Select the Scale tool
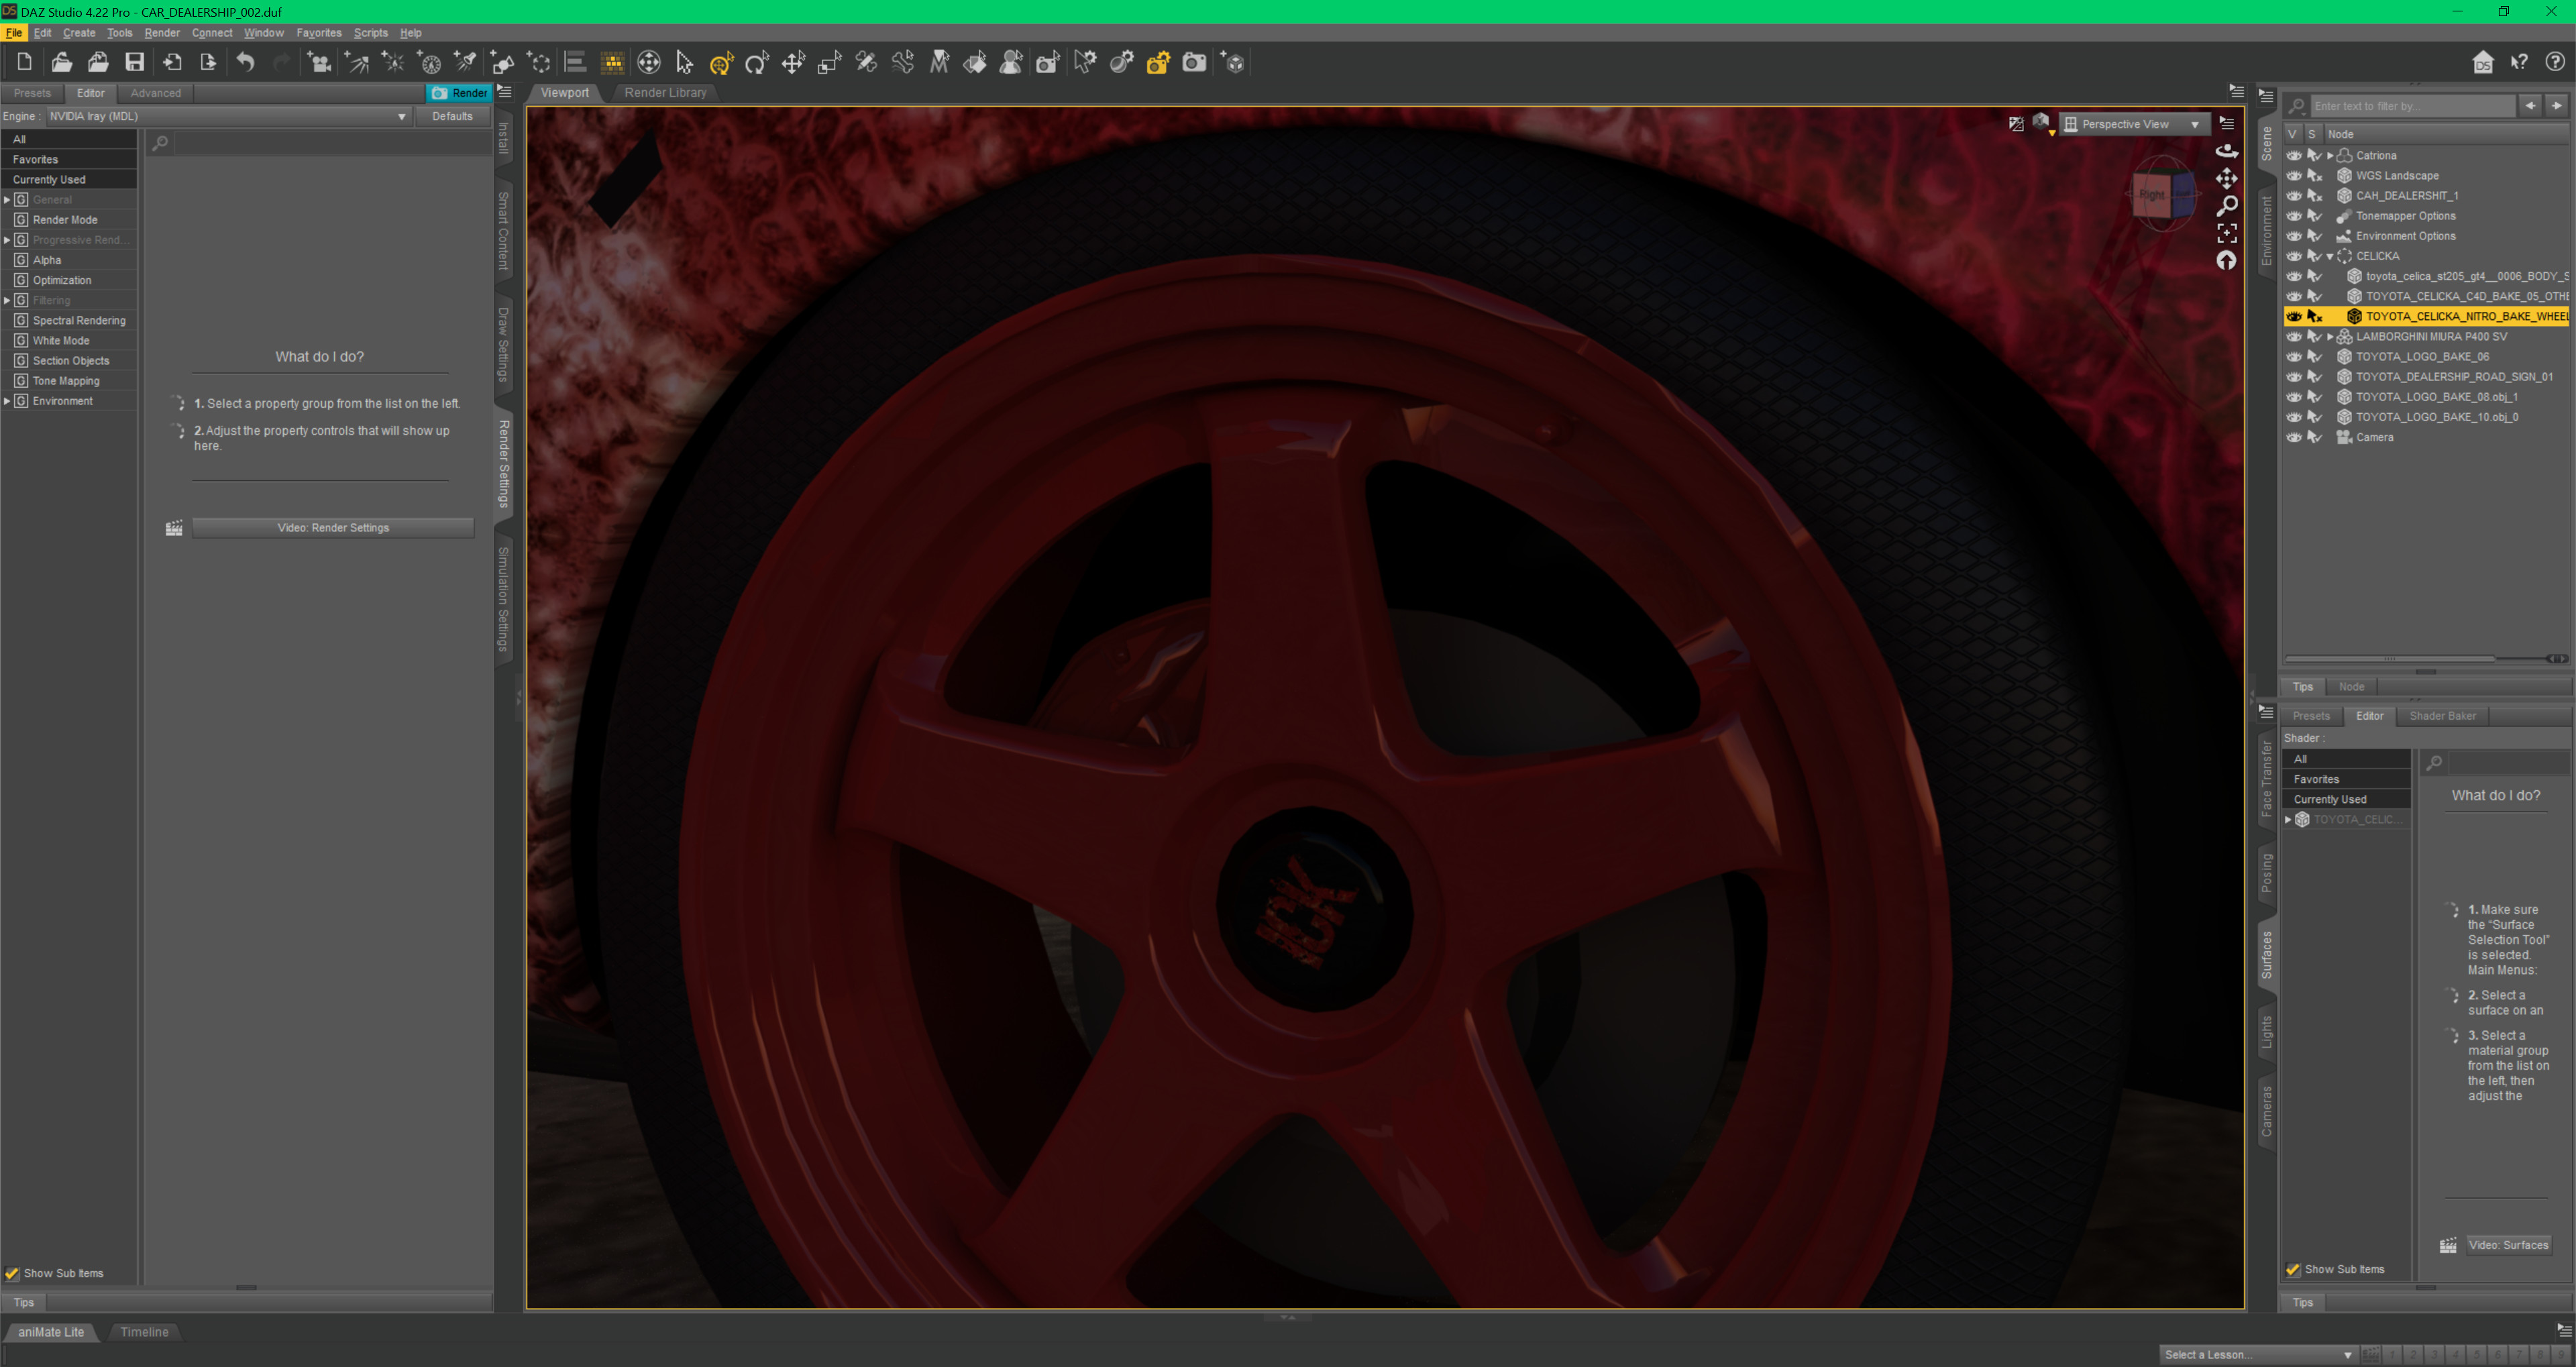Viewport: 2576px width, 1367px height. pos(829,62)
